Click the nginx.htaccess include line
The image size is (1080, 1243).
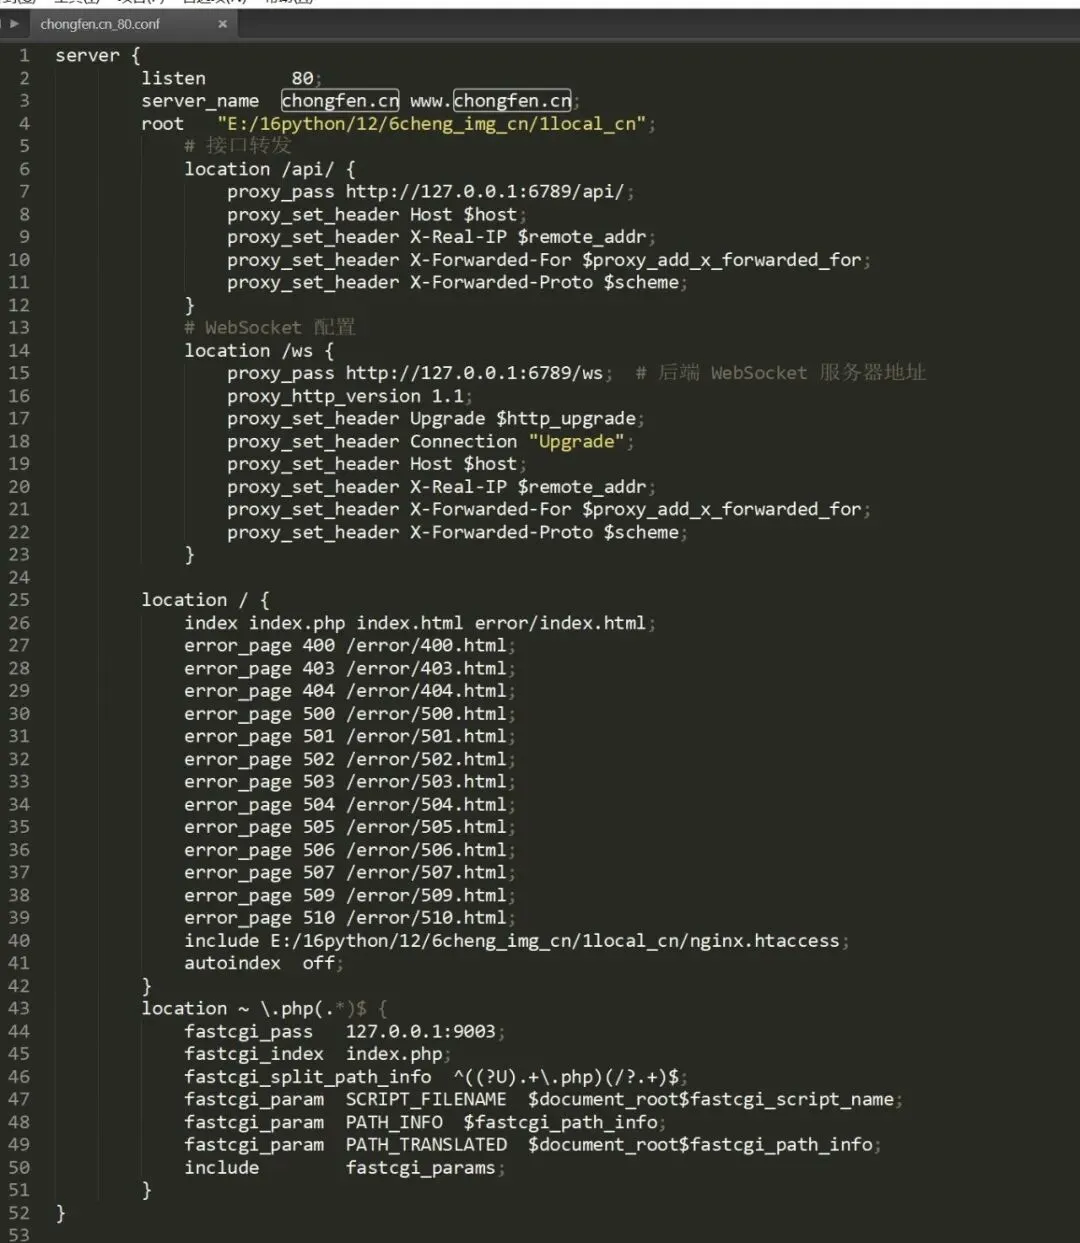[510, 941]
